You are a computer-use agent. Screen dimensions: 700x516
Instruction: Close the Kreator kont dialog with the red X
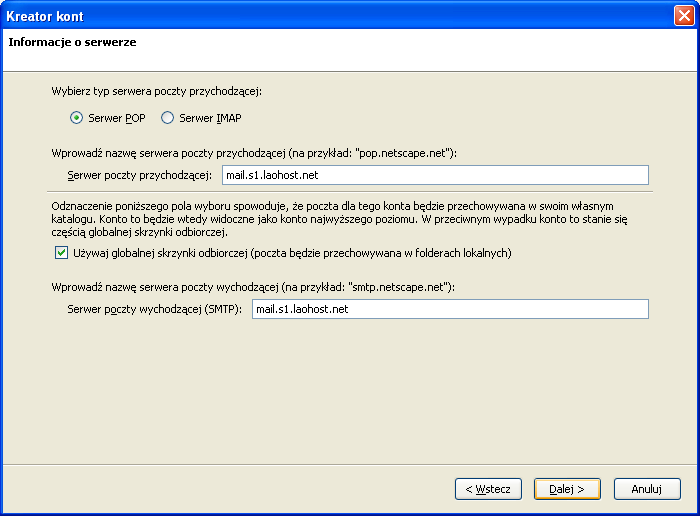[x=684, y=16]
